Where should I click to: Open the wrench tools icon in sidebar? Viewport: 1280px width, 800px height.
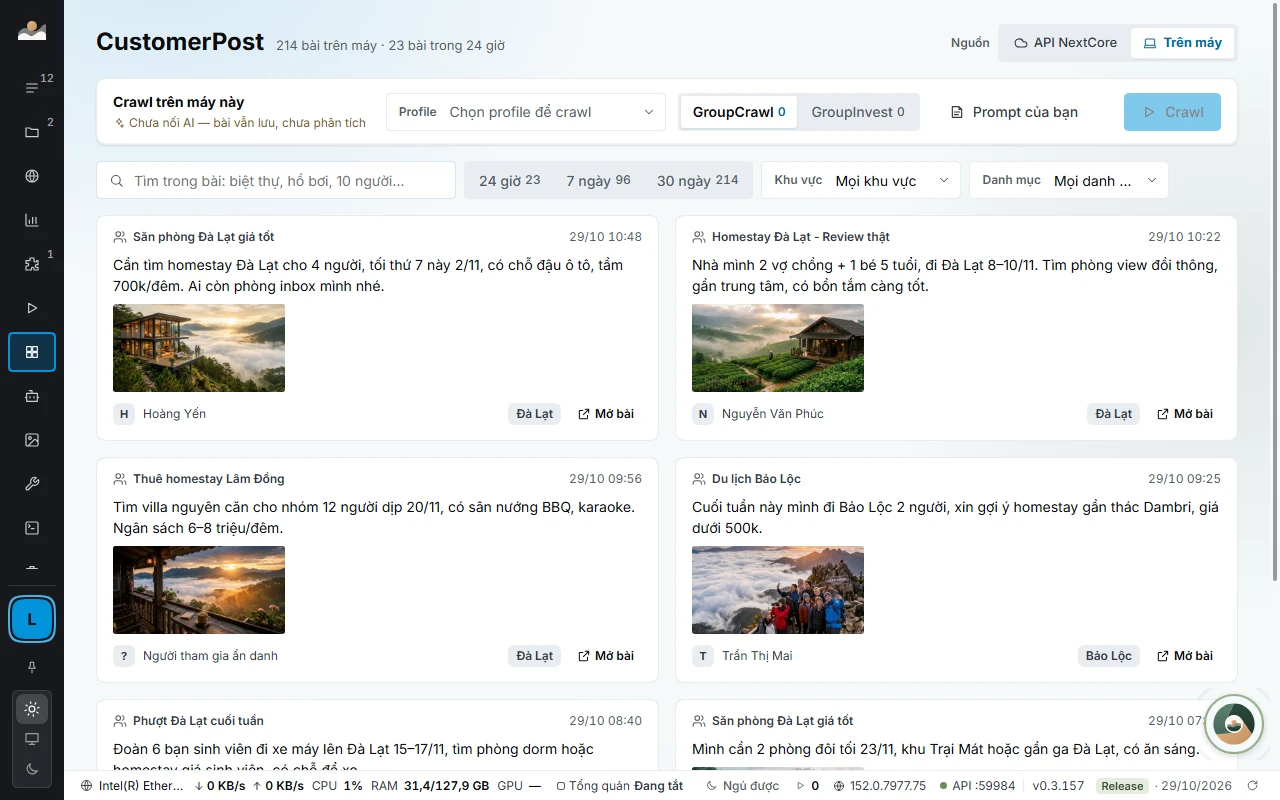coord(32,484)
